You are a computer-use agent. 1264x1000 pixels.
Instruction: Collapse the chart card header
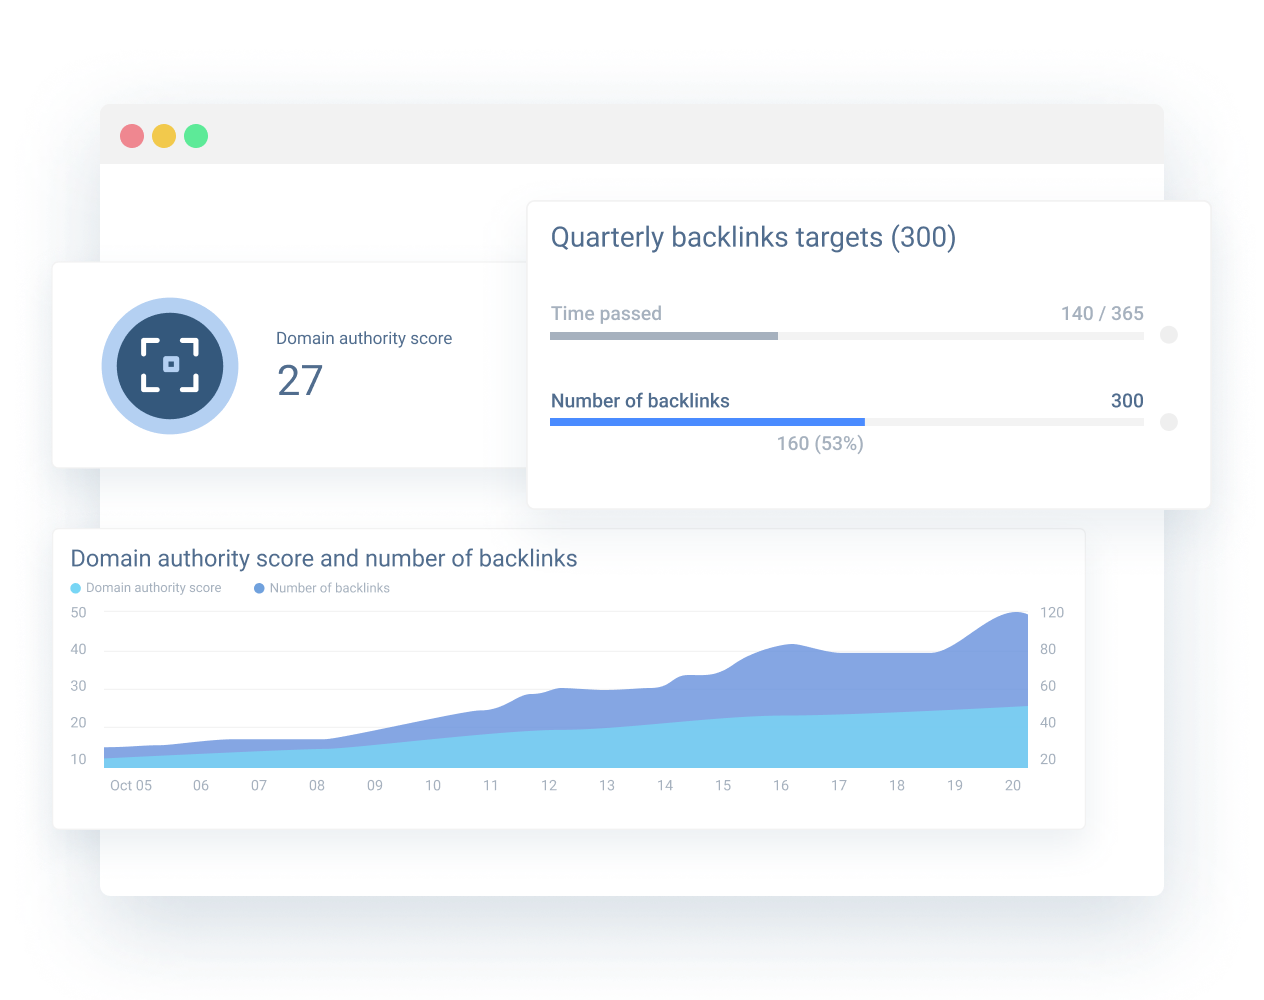(324, 558)
